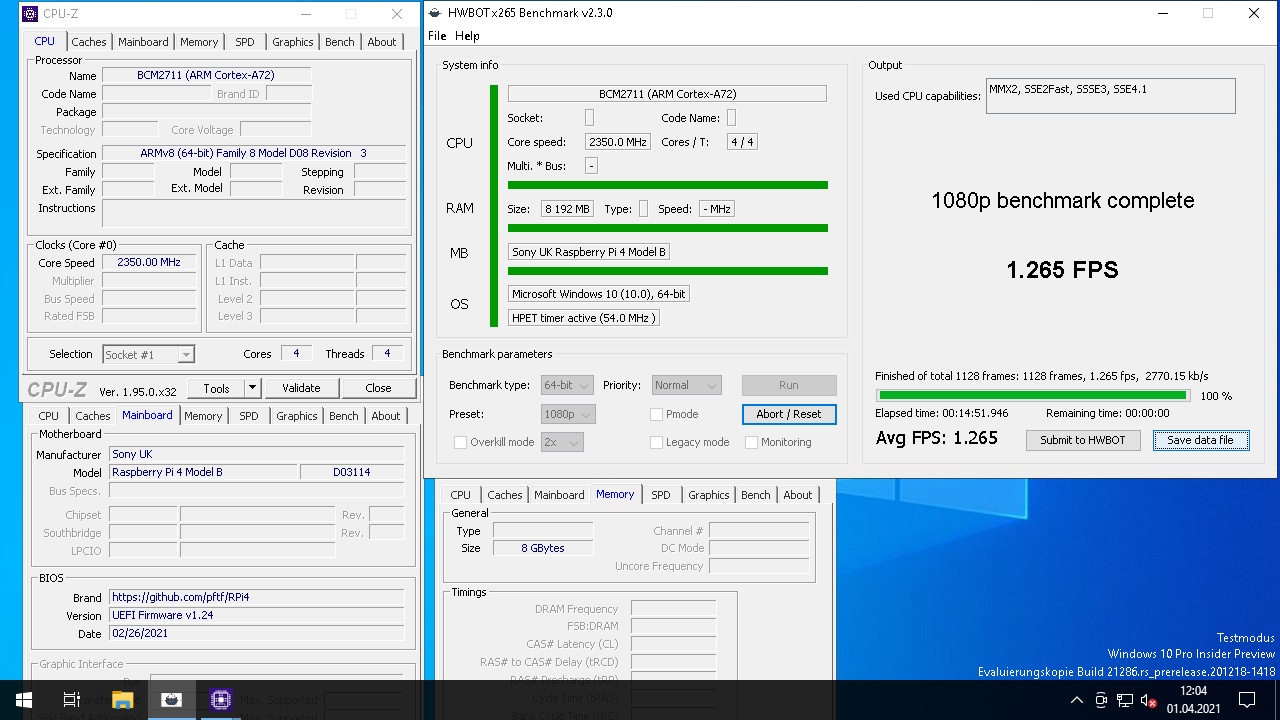Open About tab in top CPU-Z window
Screen dimensions: 1280x720
pos(382,42)
